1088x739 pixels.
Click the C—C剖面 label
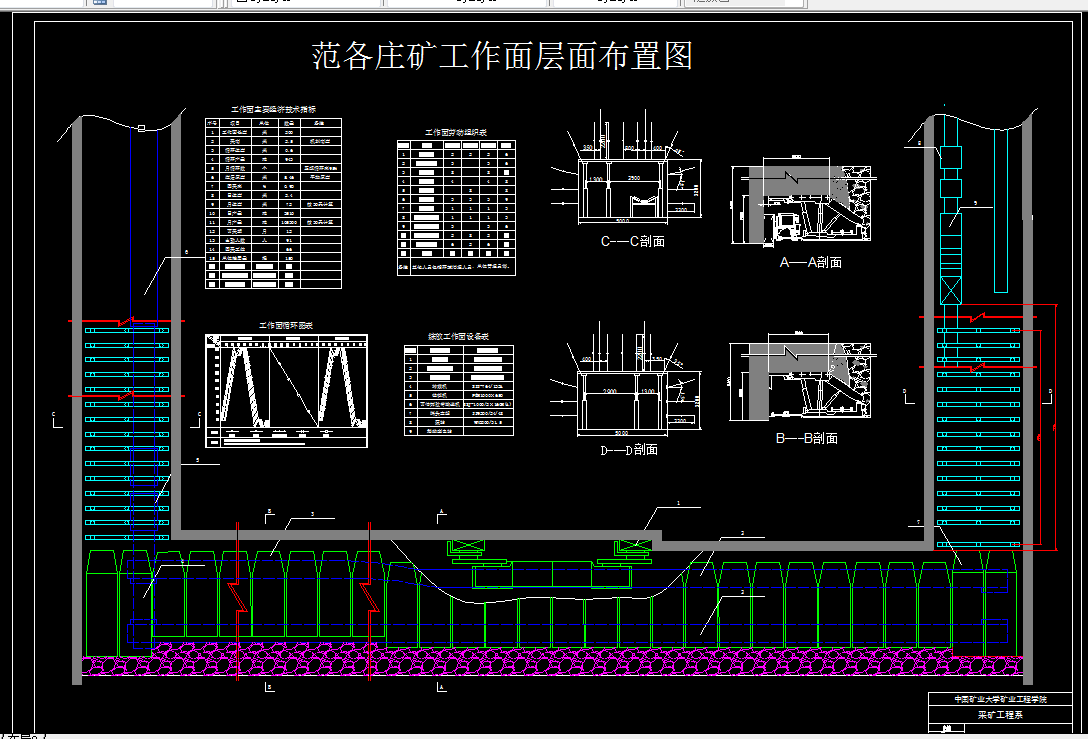(x=632, y=241)
